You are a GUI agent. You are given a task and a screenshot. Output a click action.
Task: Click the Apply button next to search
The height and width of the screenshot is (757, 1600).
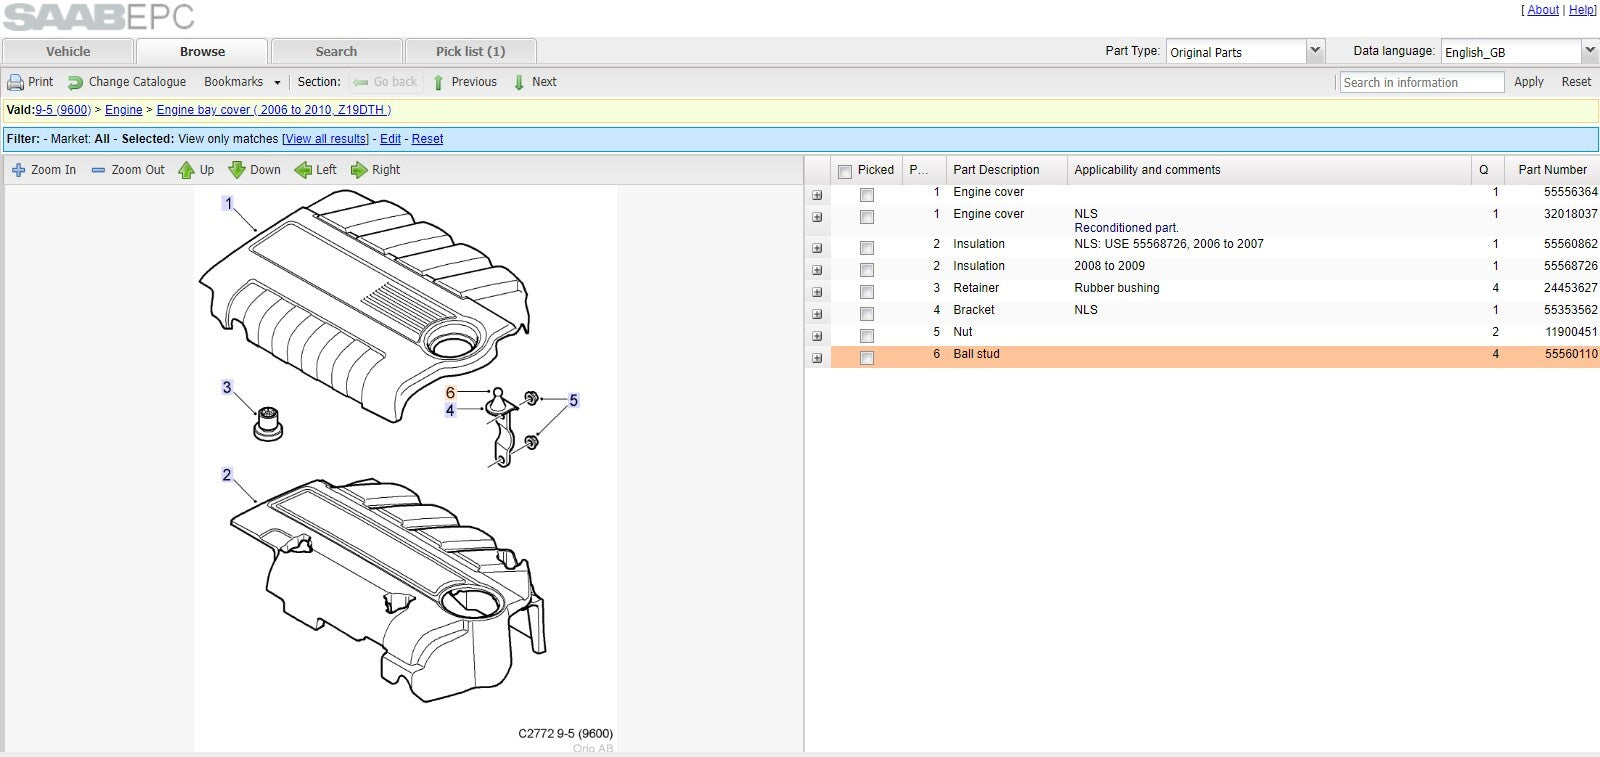(x=1528, y=82)
